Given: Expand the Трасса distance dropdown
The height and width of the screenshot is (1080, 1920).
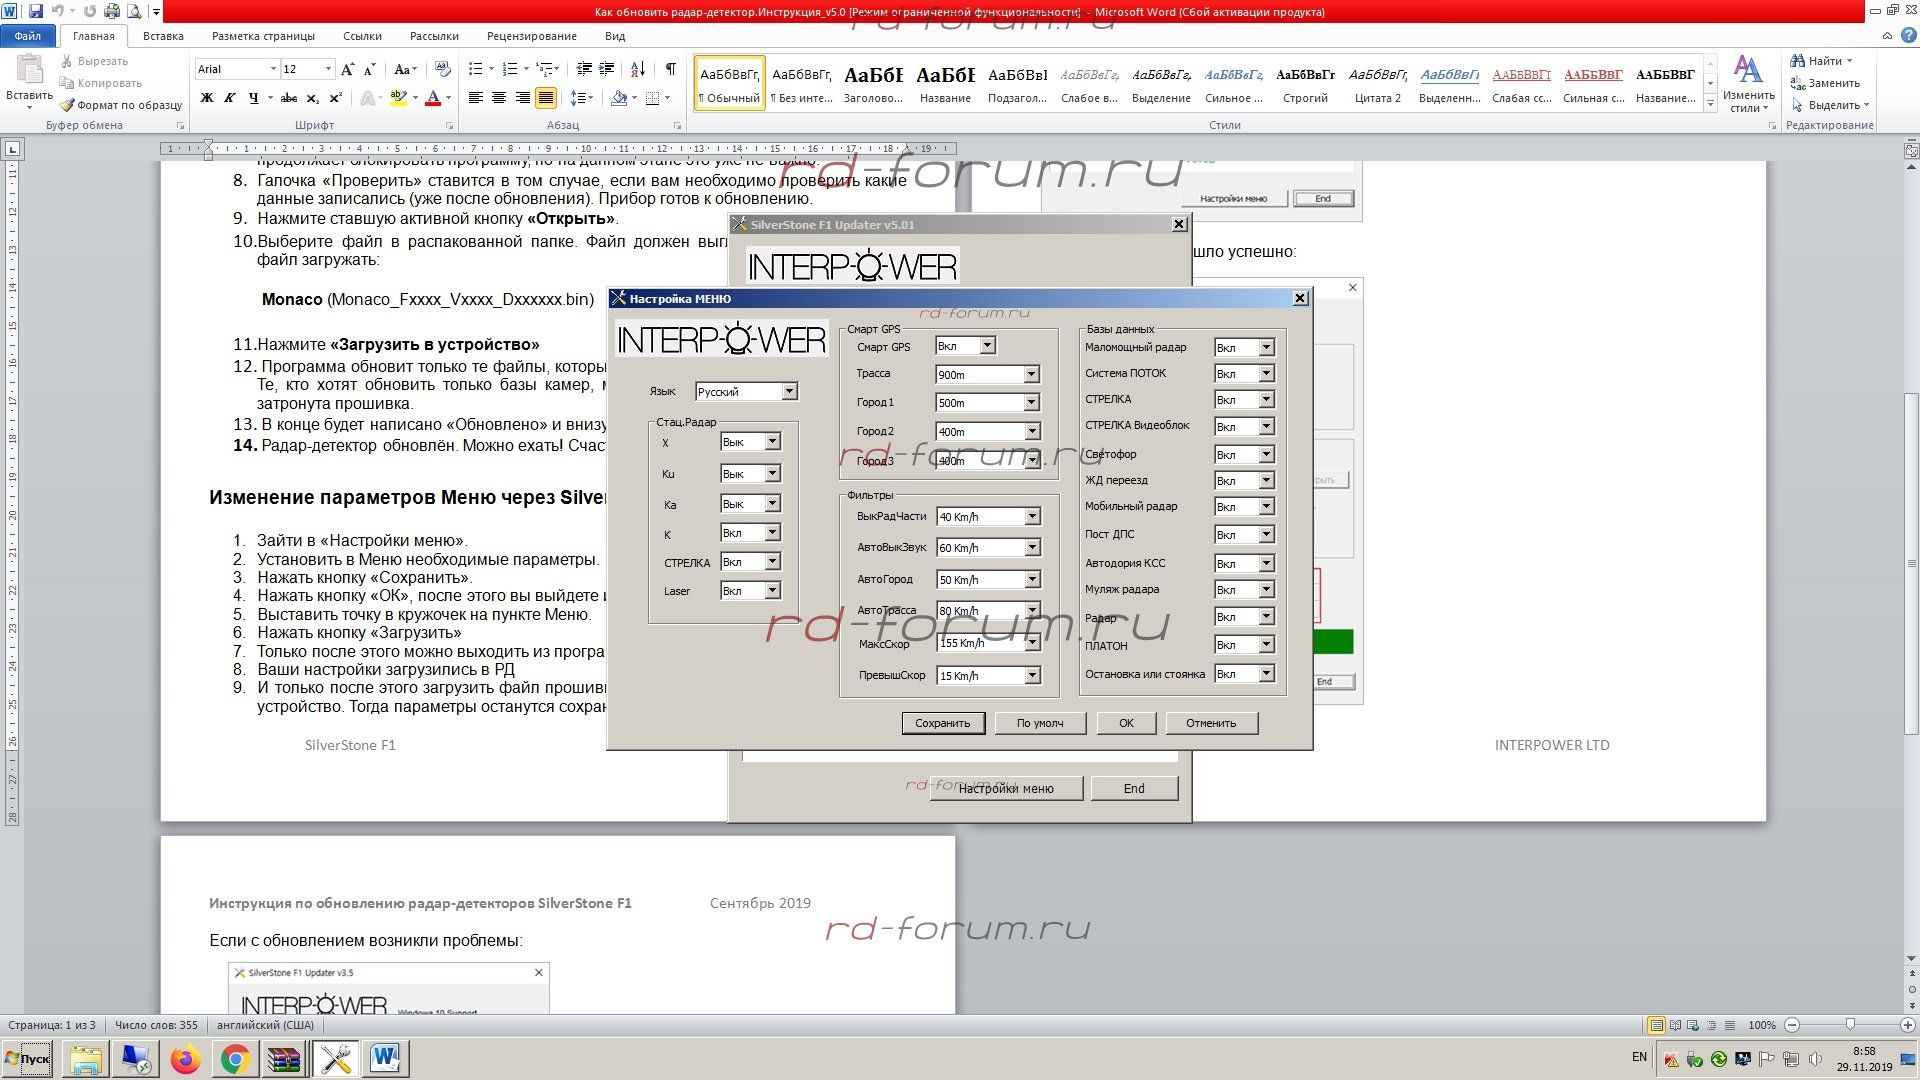Looking at the screenshot, I should click(1031, 374).
